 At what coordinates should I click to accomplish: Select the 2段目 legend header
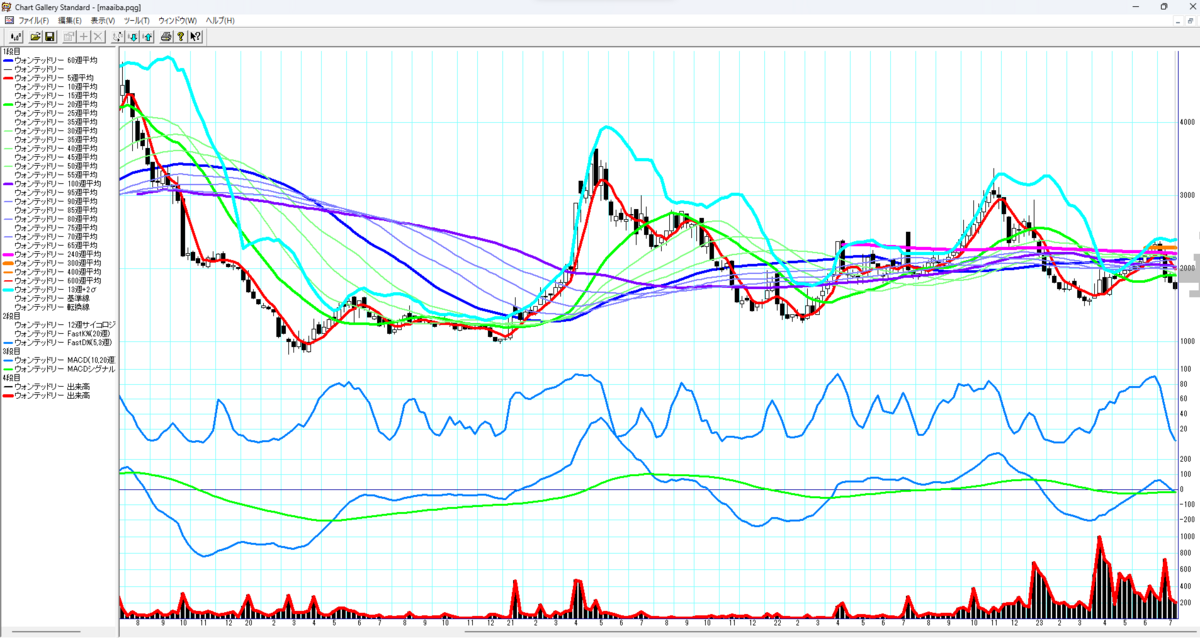click(x=11, y=316)
